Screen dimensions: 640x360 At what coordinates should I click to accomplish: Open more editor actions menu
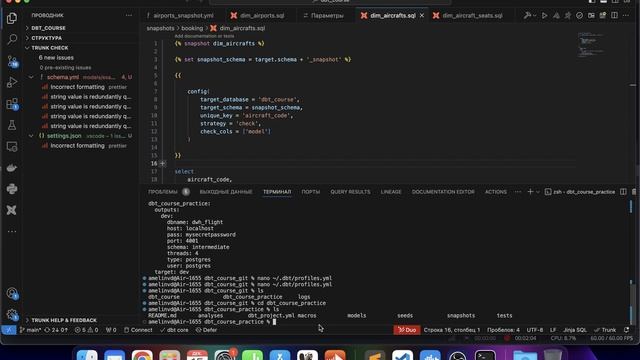(626, 16)
